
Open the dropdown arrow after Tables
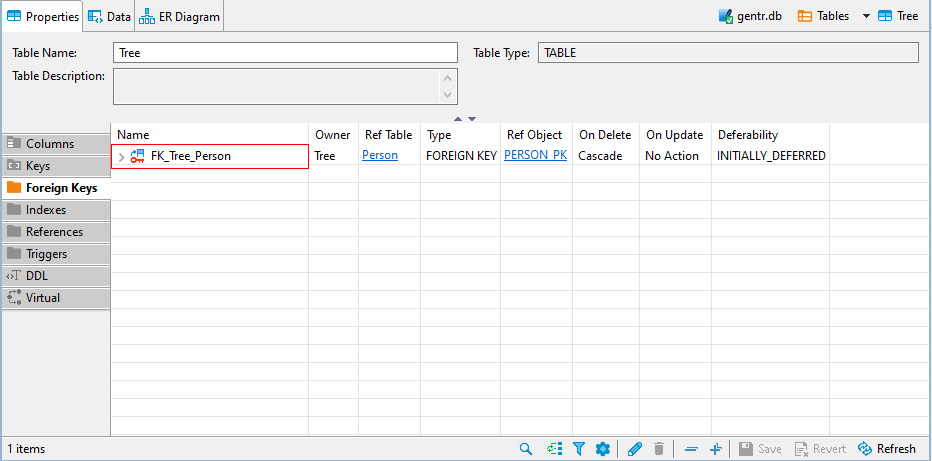click(x=866, y=16)
